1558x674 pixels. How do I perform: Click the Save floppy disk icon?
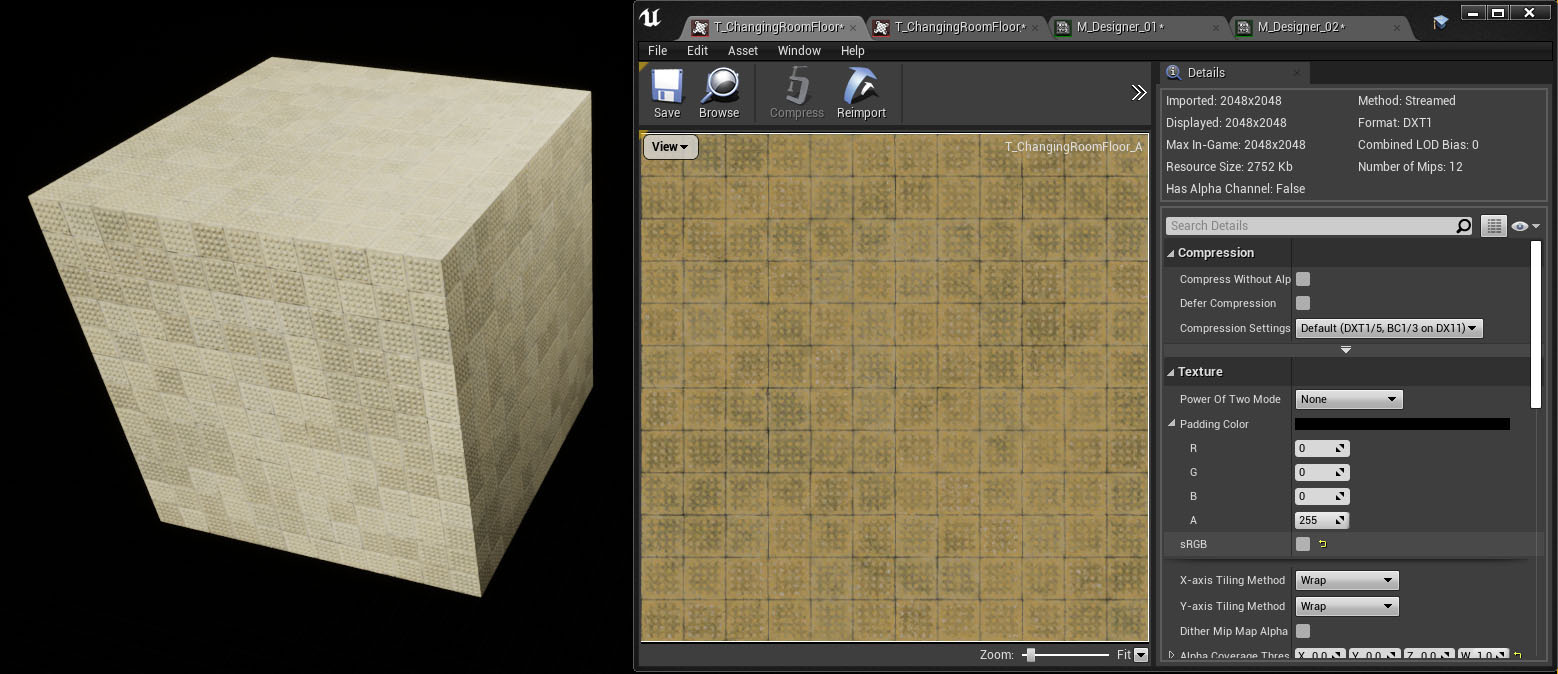coord(667,87)
